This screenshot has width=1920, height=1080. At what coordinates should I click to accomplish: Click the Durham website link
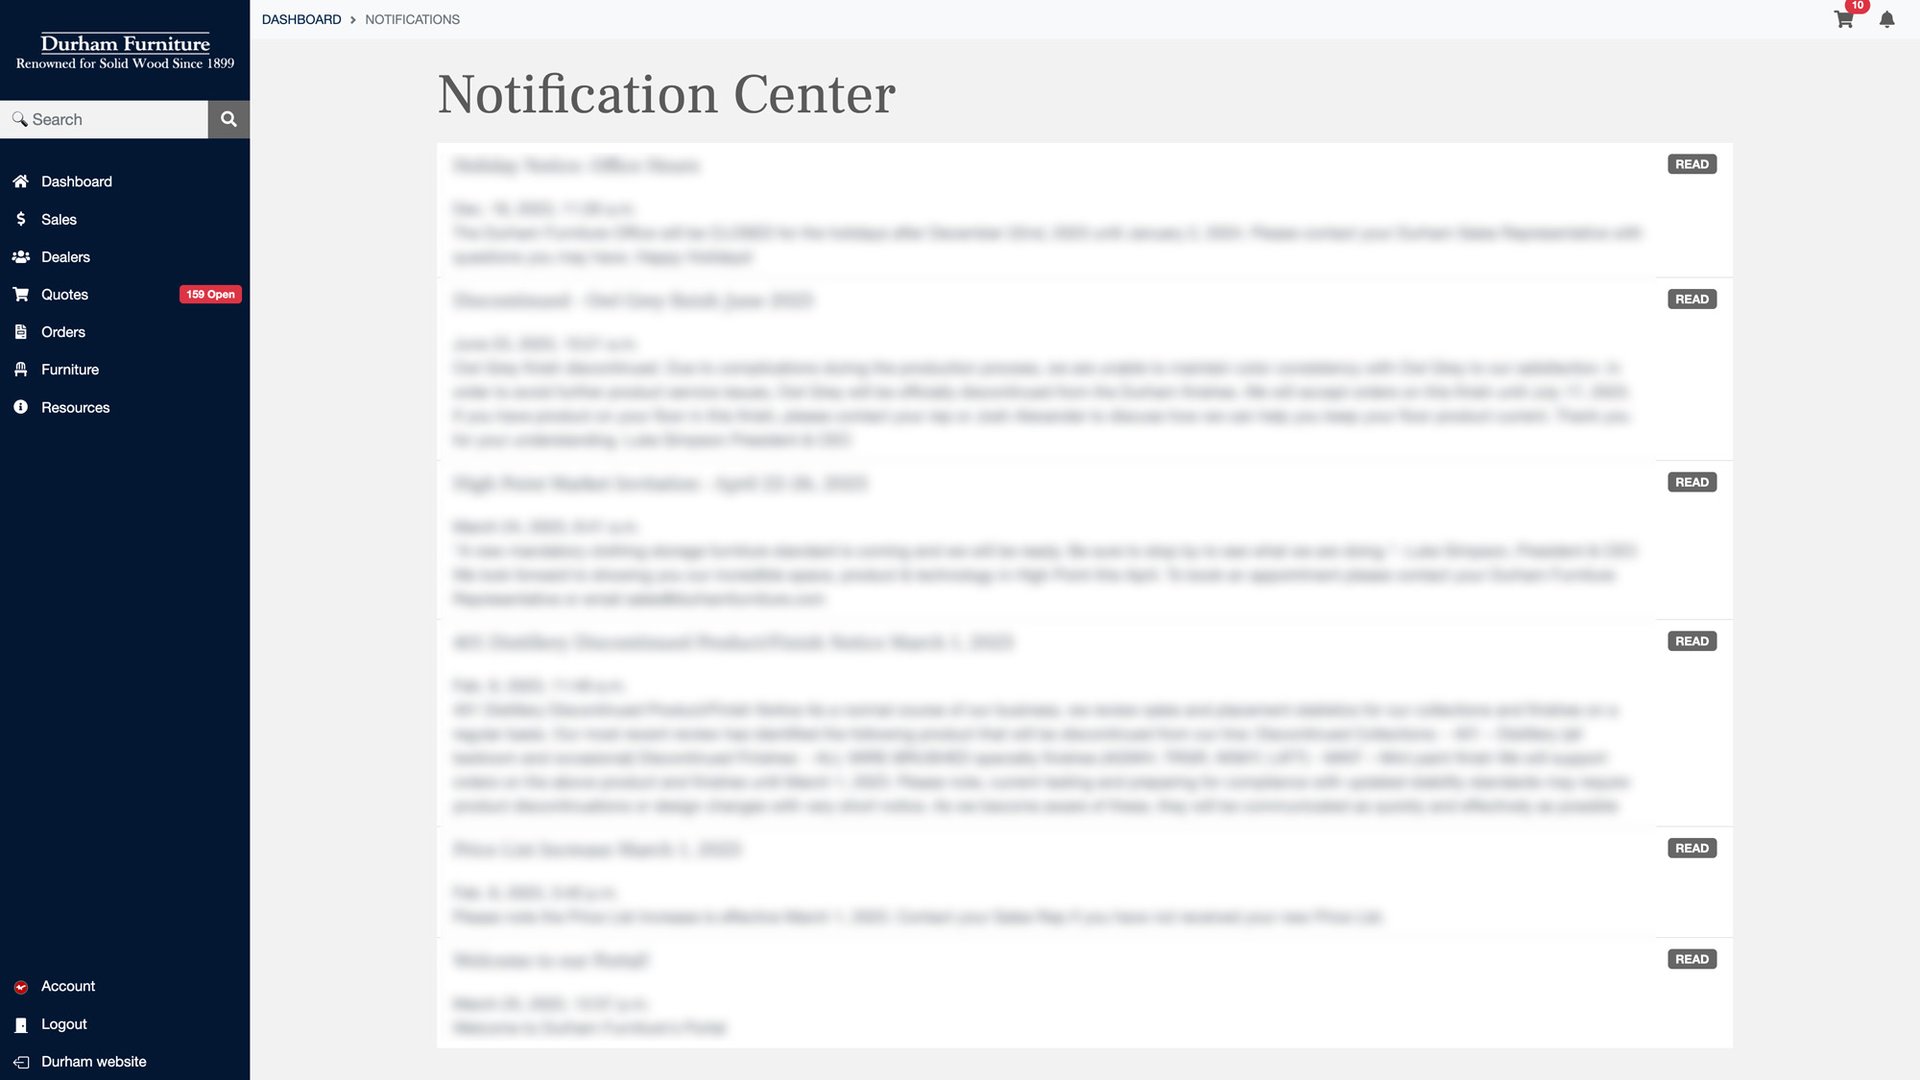pos(94,1062)
